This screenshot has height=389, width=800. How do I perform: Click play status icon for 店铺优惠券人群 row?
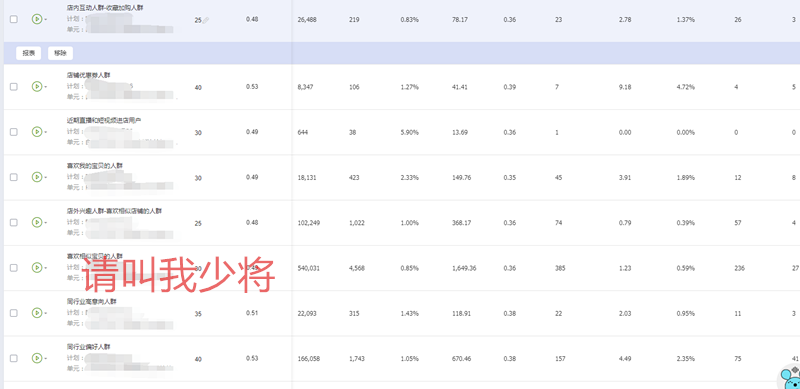tap(37, 86)
